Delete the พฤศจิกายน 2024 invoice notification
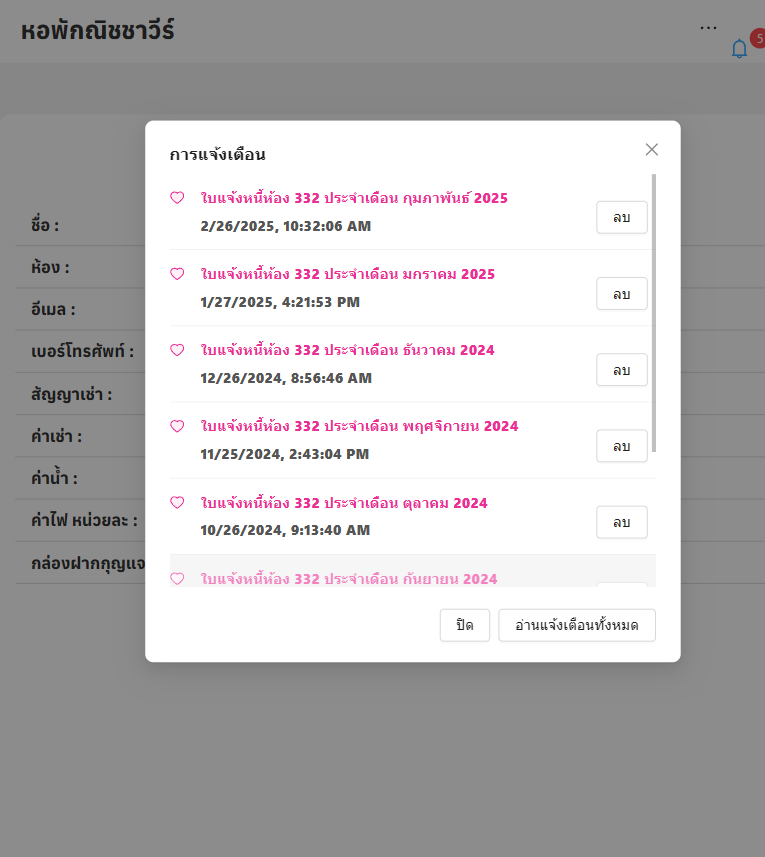Viewport: 765px width, 857px height. click(x=621, y=446)
